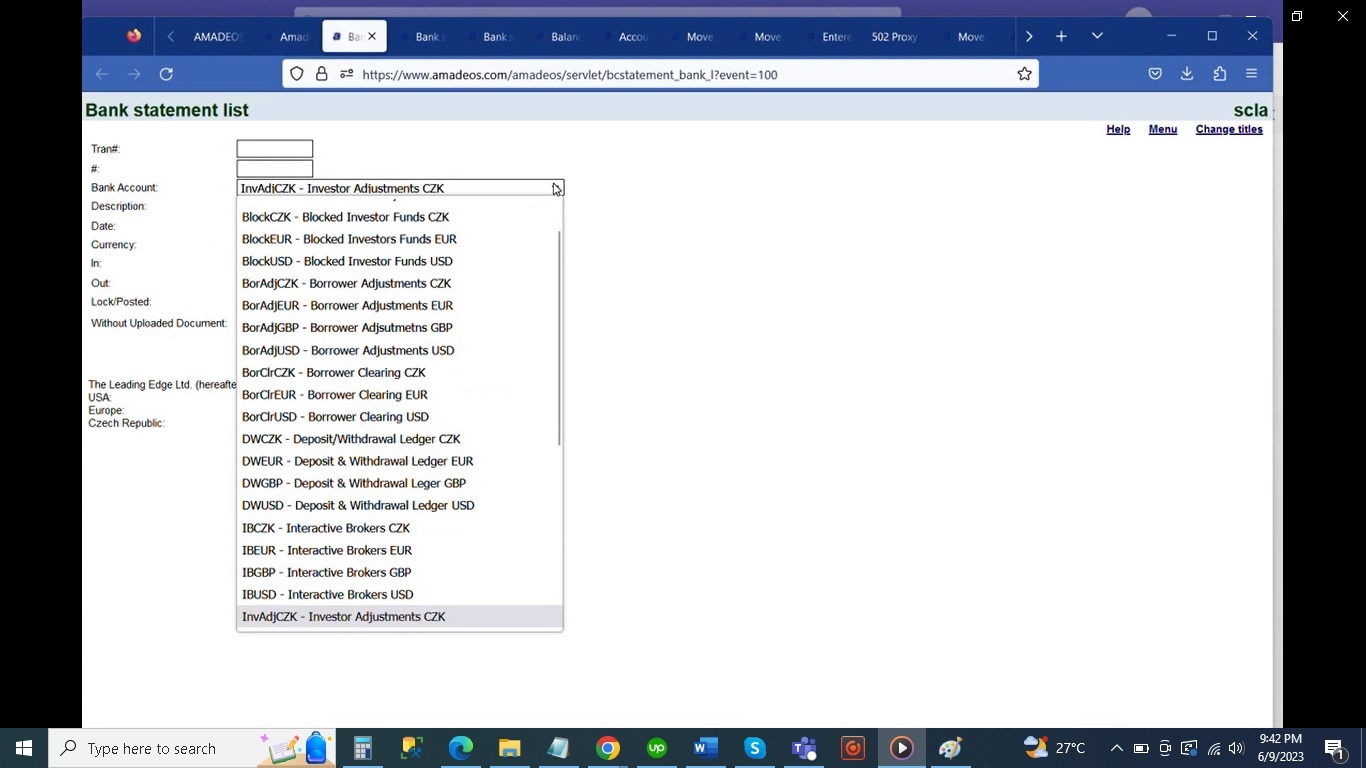Image resolution: width=1366 pixels, height=768 pixels.
Task: Click the Tran# input field
Action: point(275,149)
